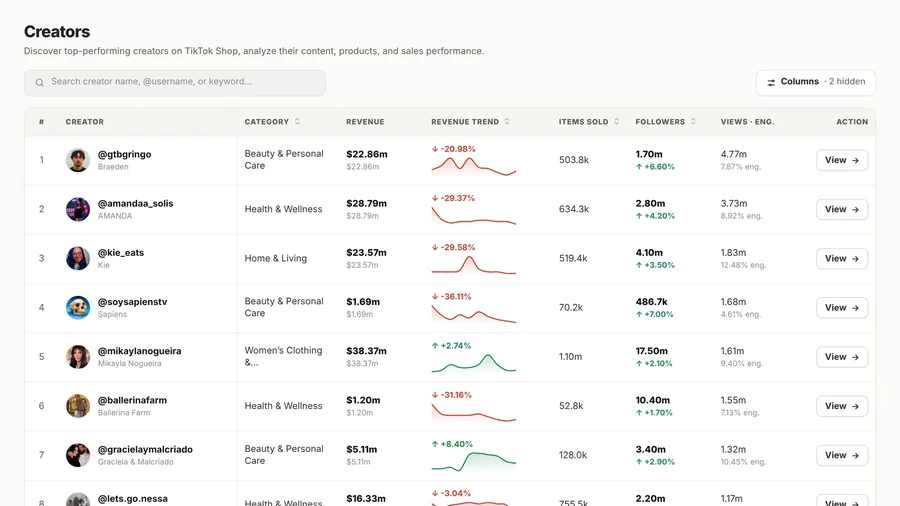Click View button for @gracielaymalcriado
The width and height of the screenshot is (900, 506).
[x=842, y=456]
